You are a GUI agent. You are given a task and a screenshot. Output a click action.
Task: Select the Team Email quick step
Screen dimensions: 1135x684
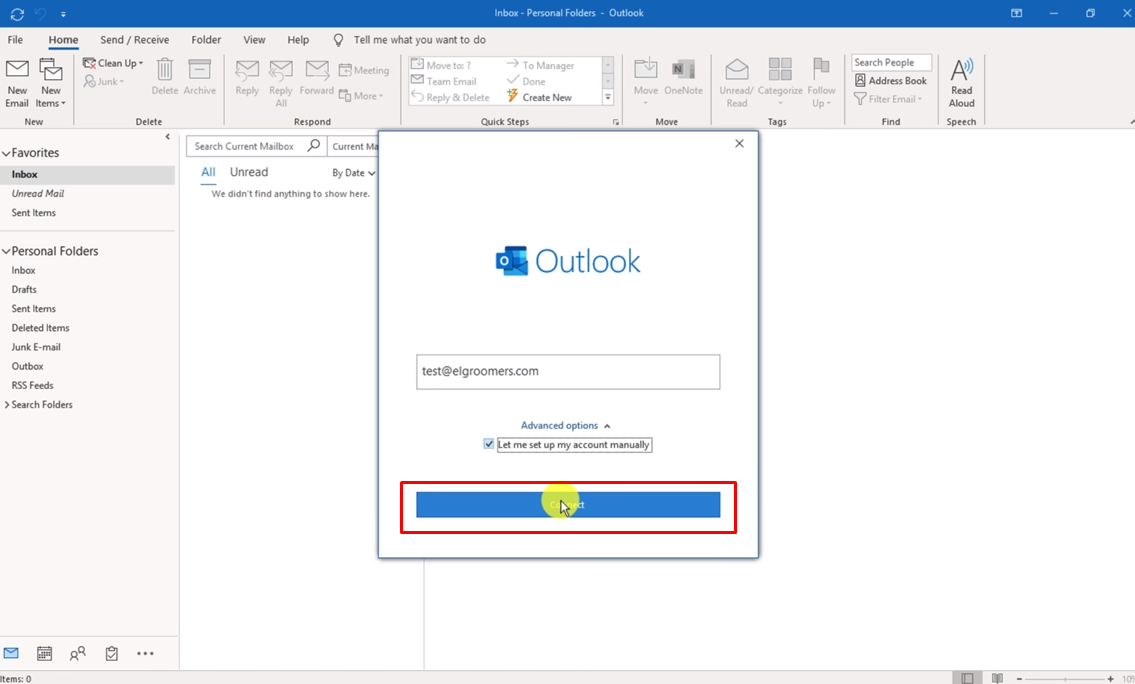point(444,81)
